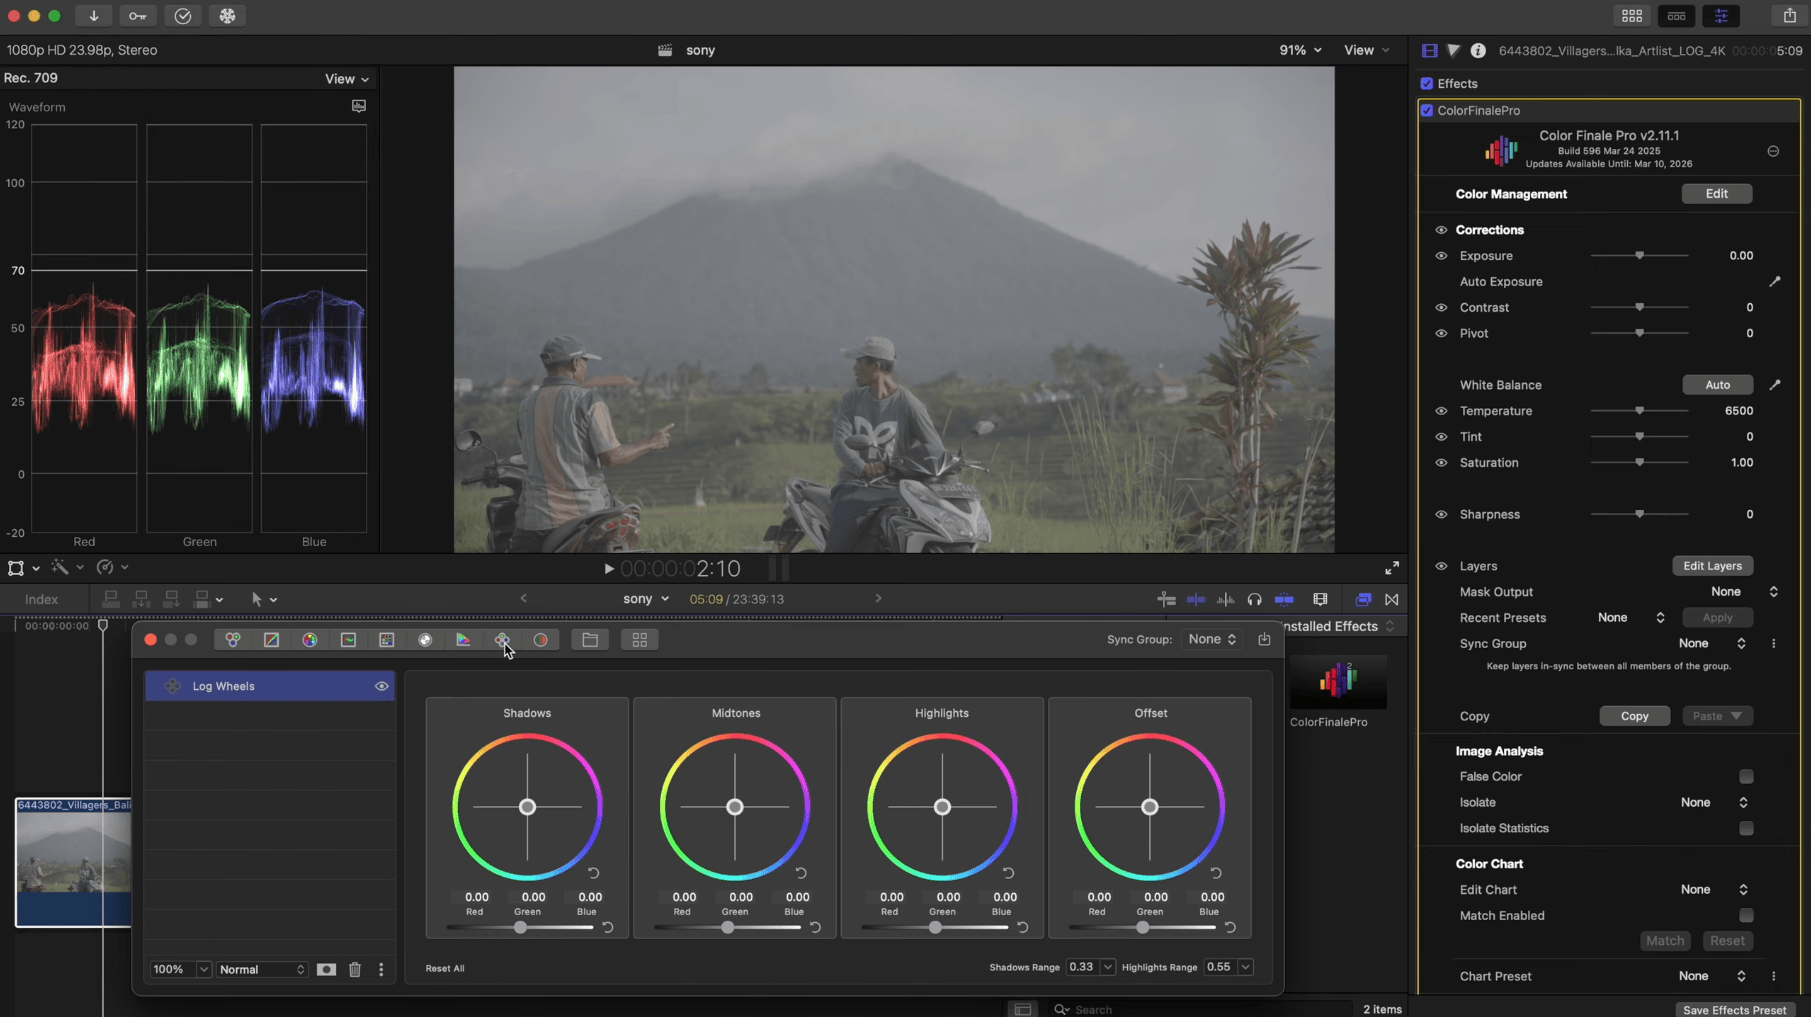Disable the ColorFinalePro checkbox
The height and width of the screenshot is (1017, 1811).
click(x=1427, y=111)
